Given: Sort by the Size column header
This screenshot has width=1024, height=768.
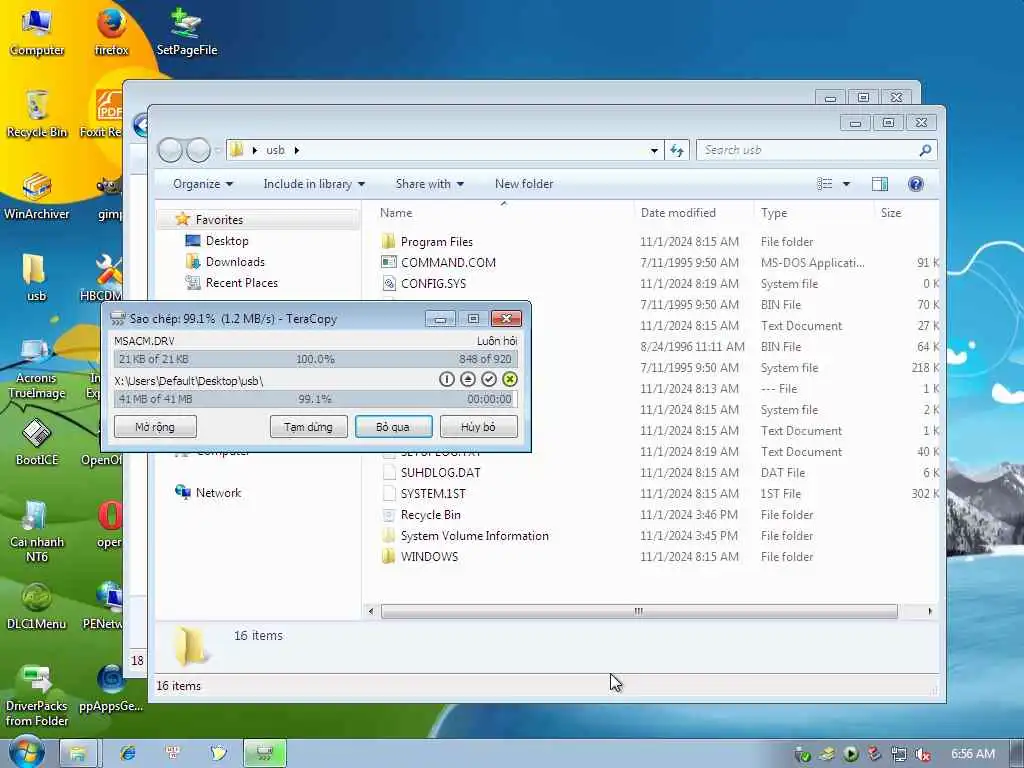Looking at the screenshot, I should pos(891,213).
